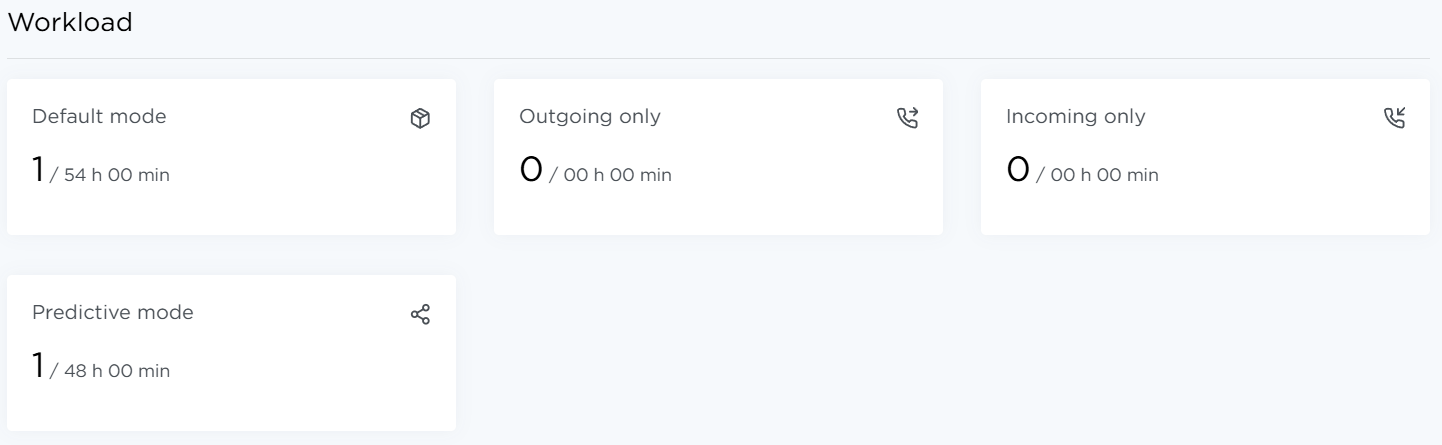
Task: Click the Predictive mode nodes icon
Action: click(420, 315)
